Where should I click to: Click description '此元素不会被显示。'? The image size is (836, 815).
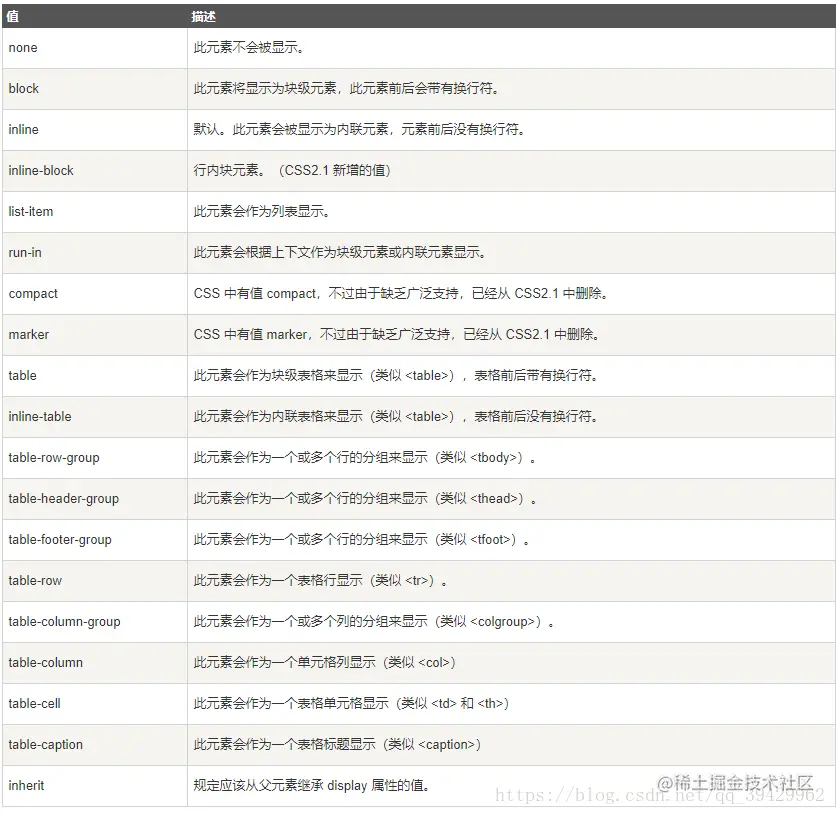[x=249, y=48]
